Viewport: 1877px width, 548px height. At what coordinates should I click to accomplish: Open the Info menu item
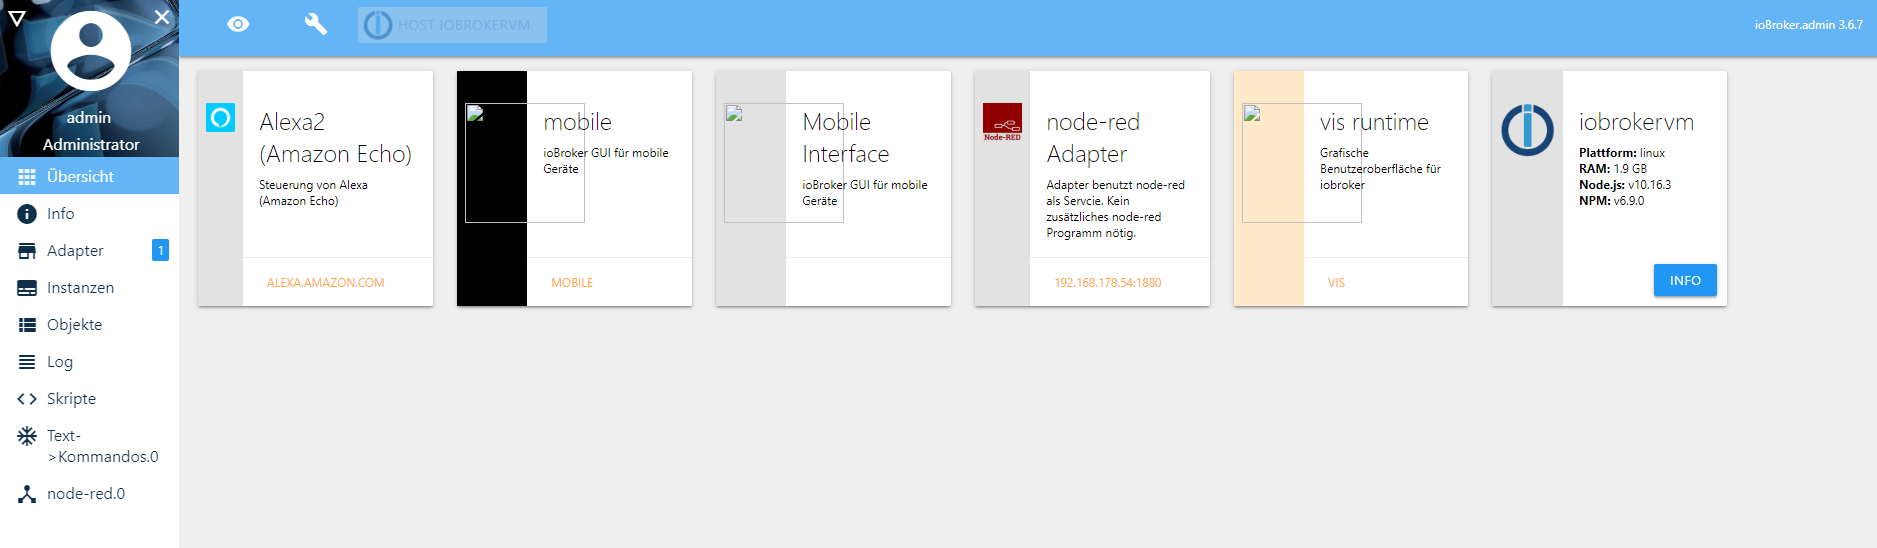(x=89, y=213)
